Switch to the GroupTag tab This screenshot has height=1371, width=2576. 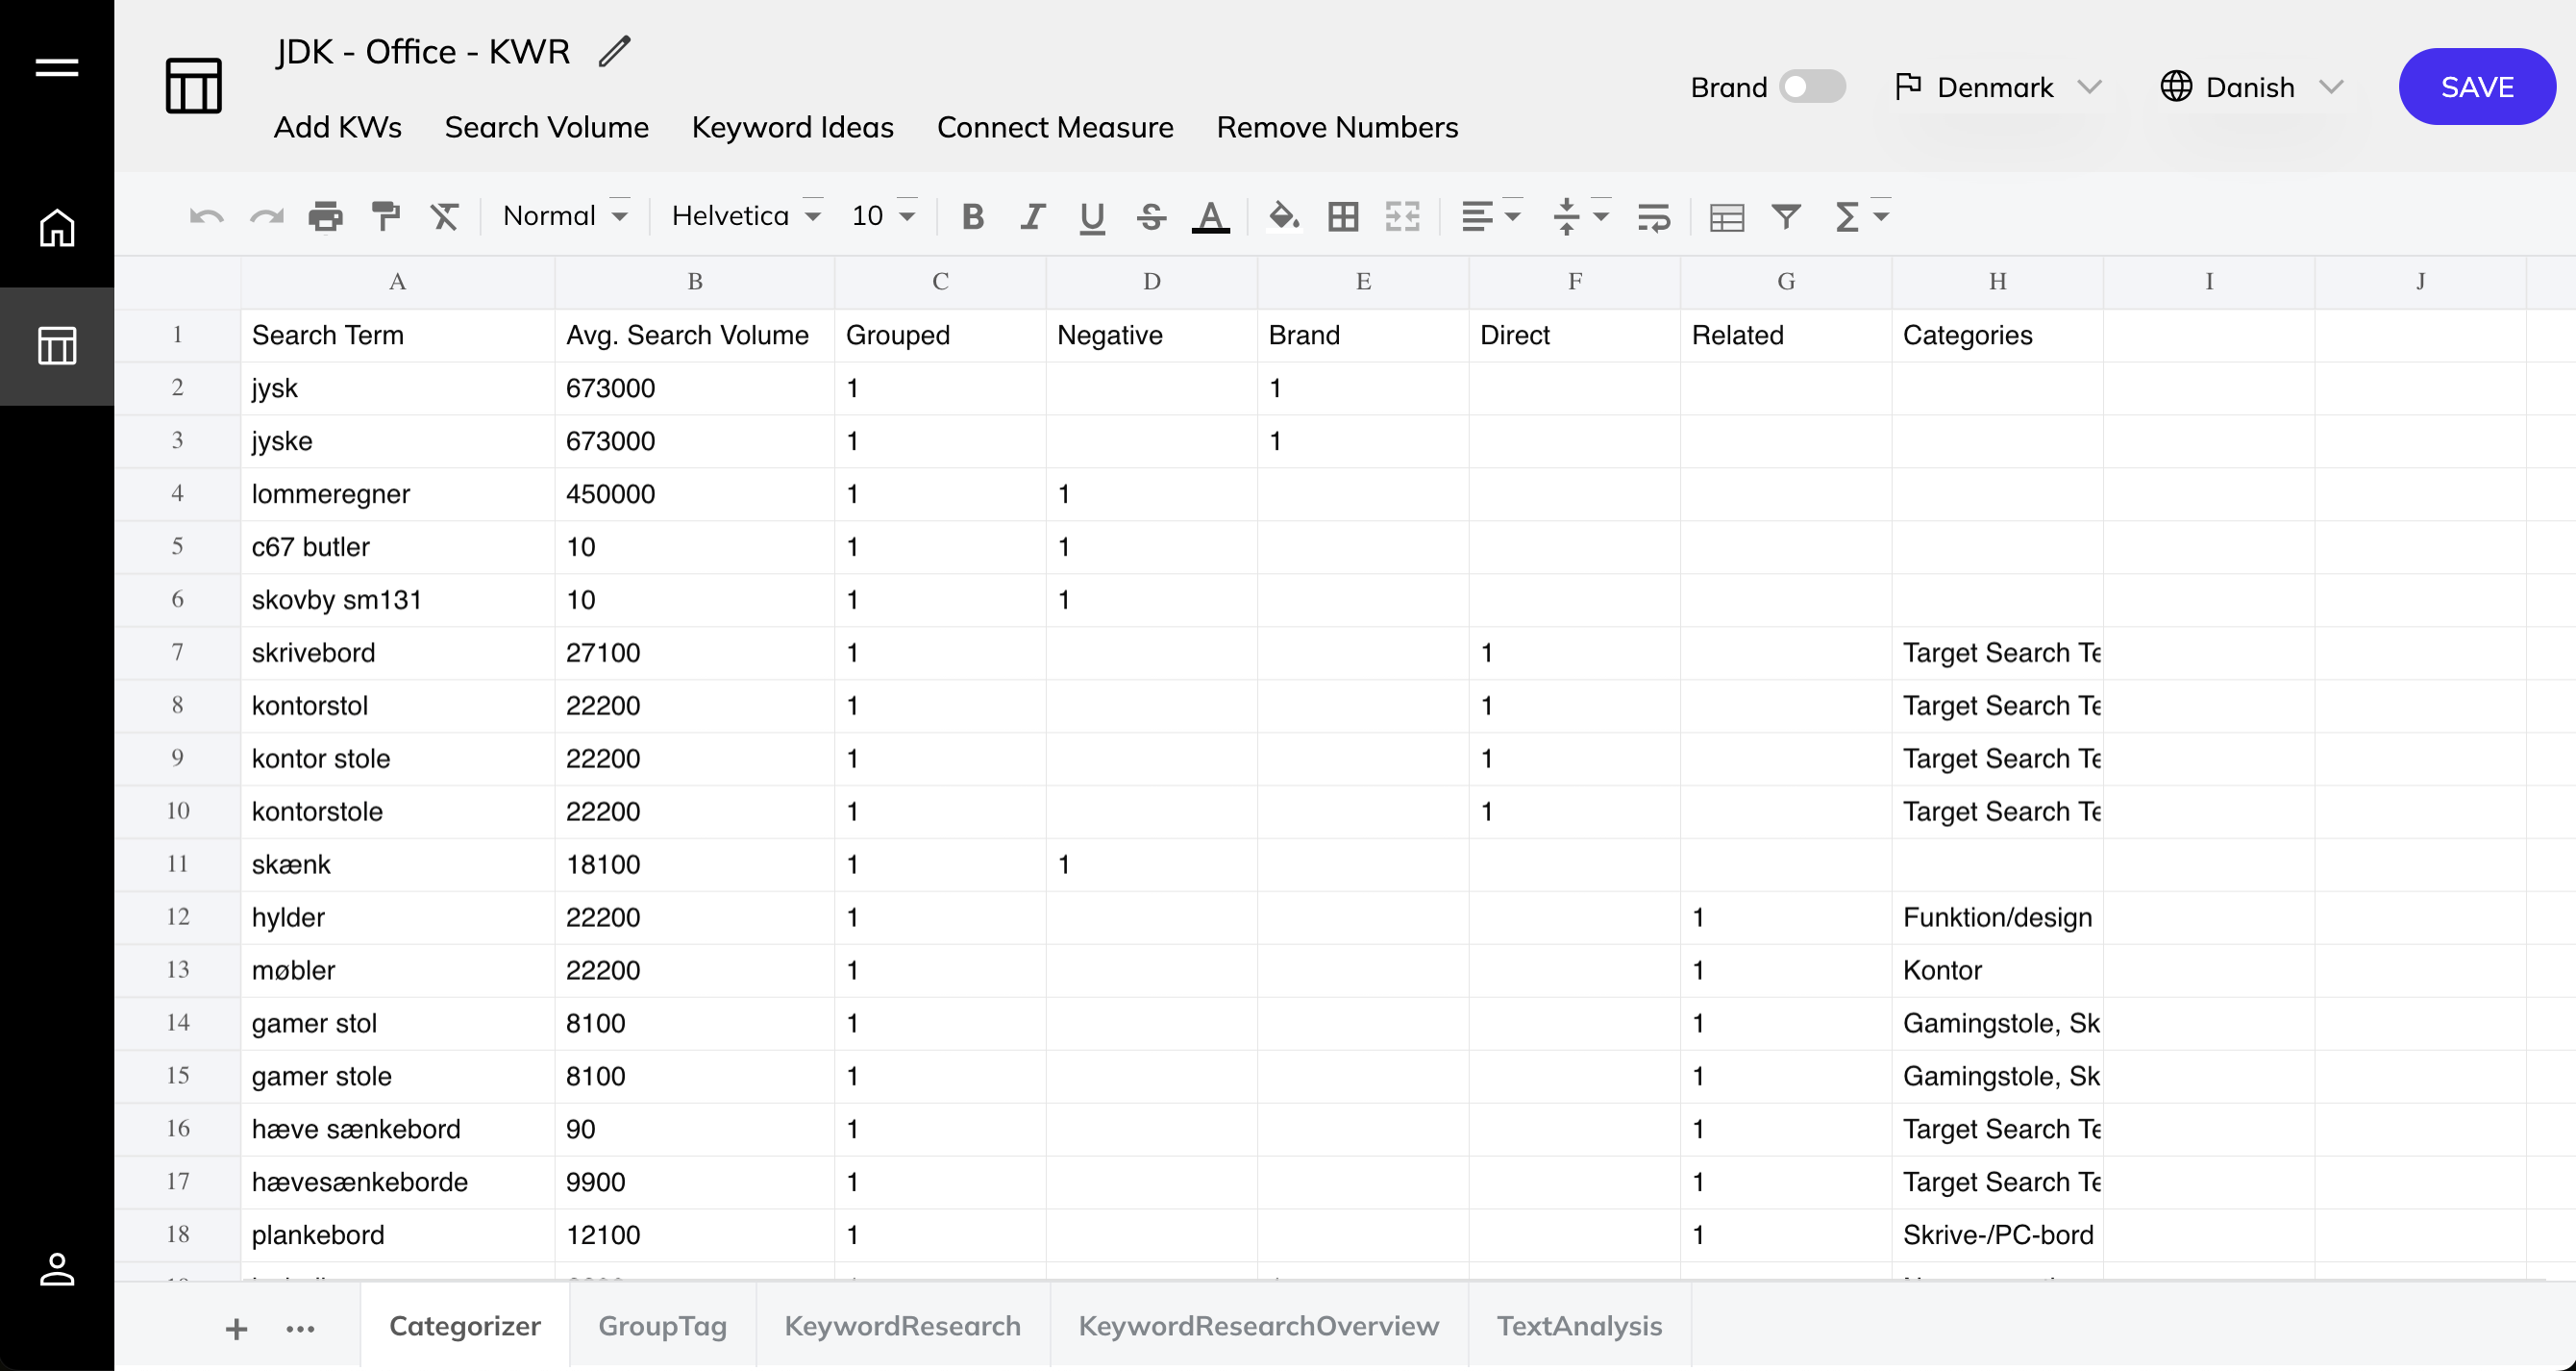pyautogui.click(x=661, y=1325)
